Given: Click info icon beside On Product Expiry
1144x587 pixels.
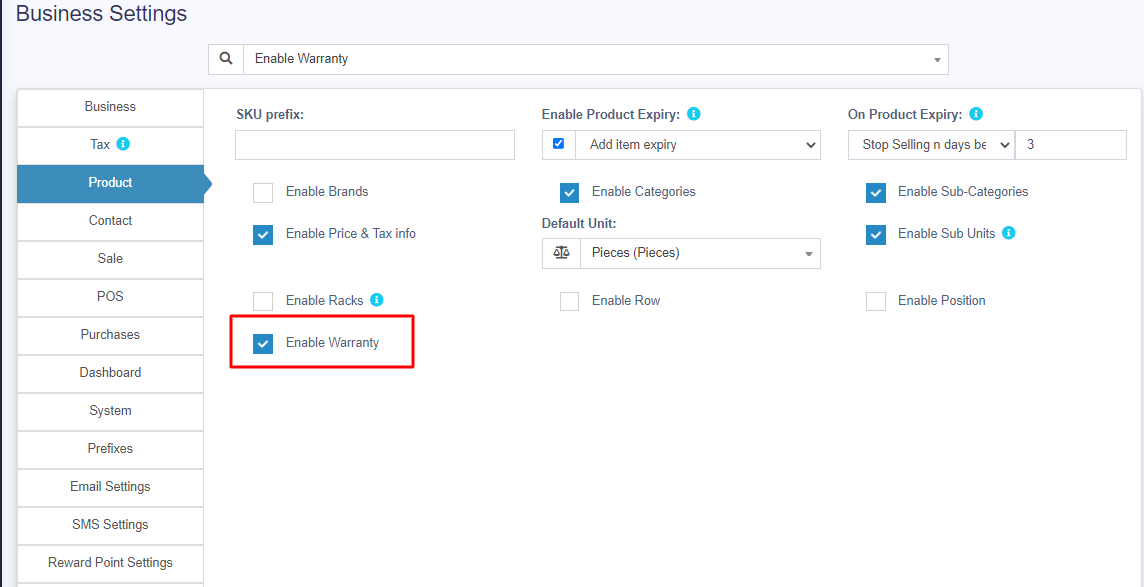Looking at the screenshot, I should pos(976,114).
